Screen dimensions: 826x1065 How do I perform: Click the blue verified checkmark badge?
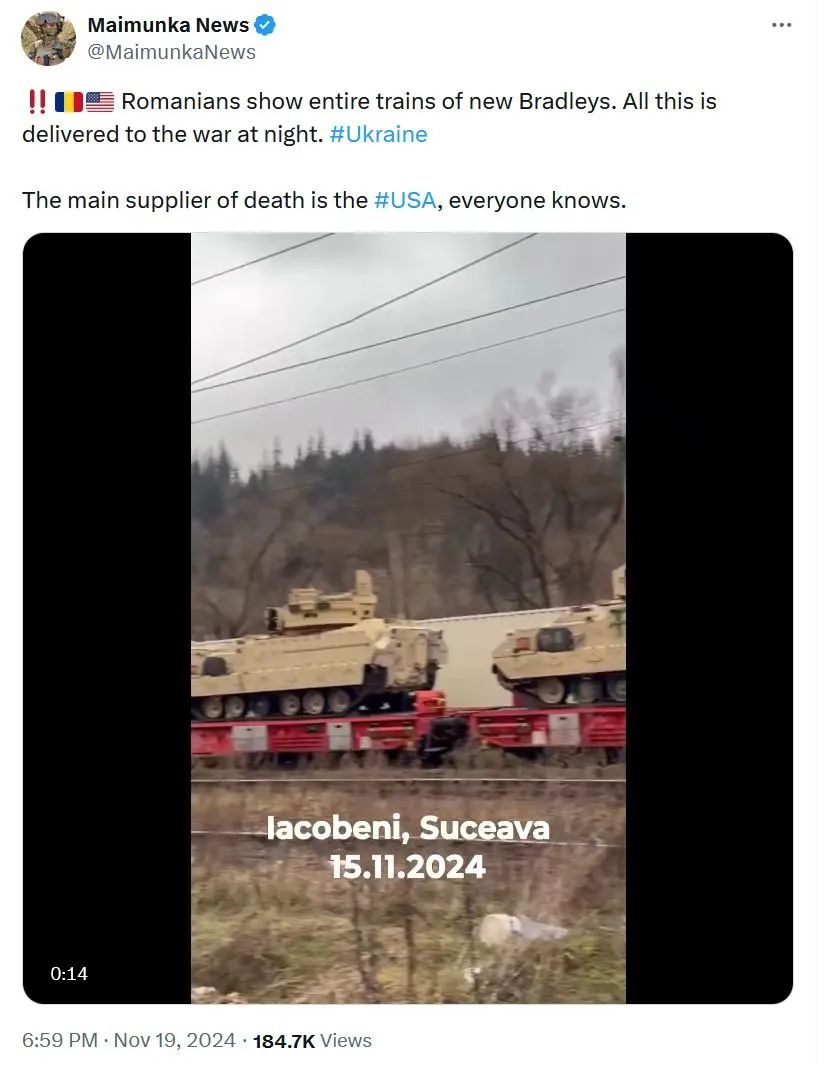pyautogui.click(x=265, y=25)
